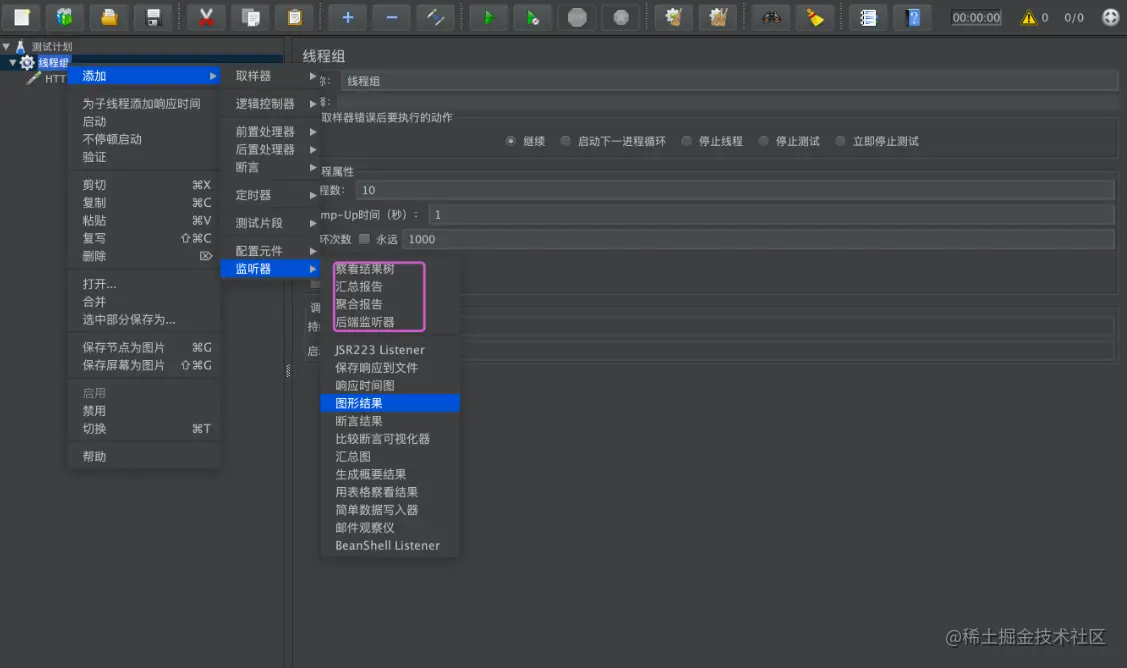
Task: Select the 立即停止测试 radio button
Action: 840,141
